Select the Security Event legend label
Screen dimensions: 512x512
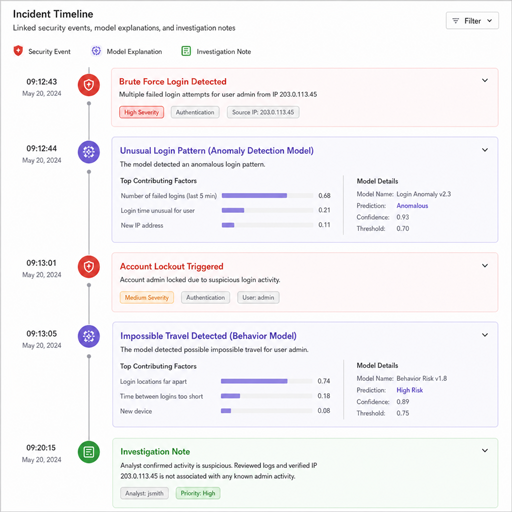(x=49, y=52)
